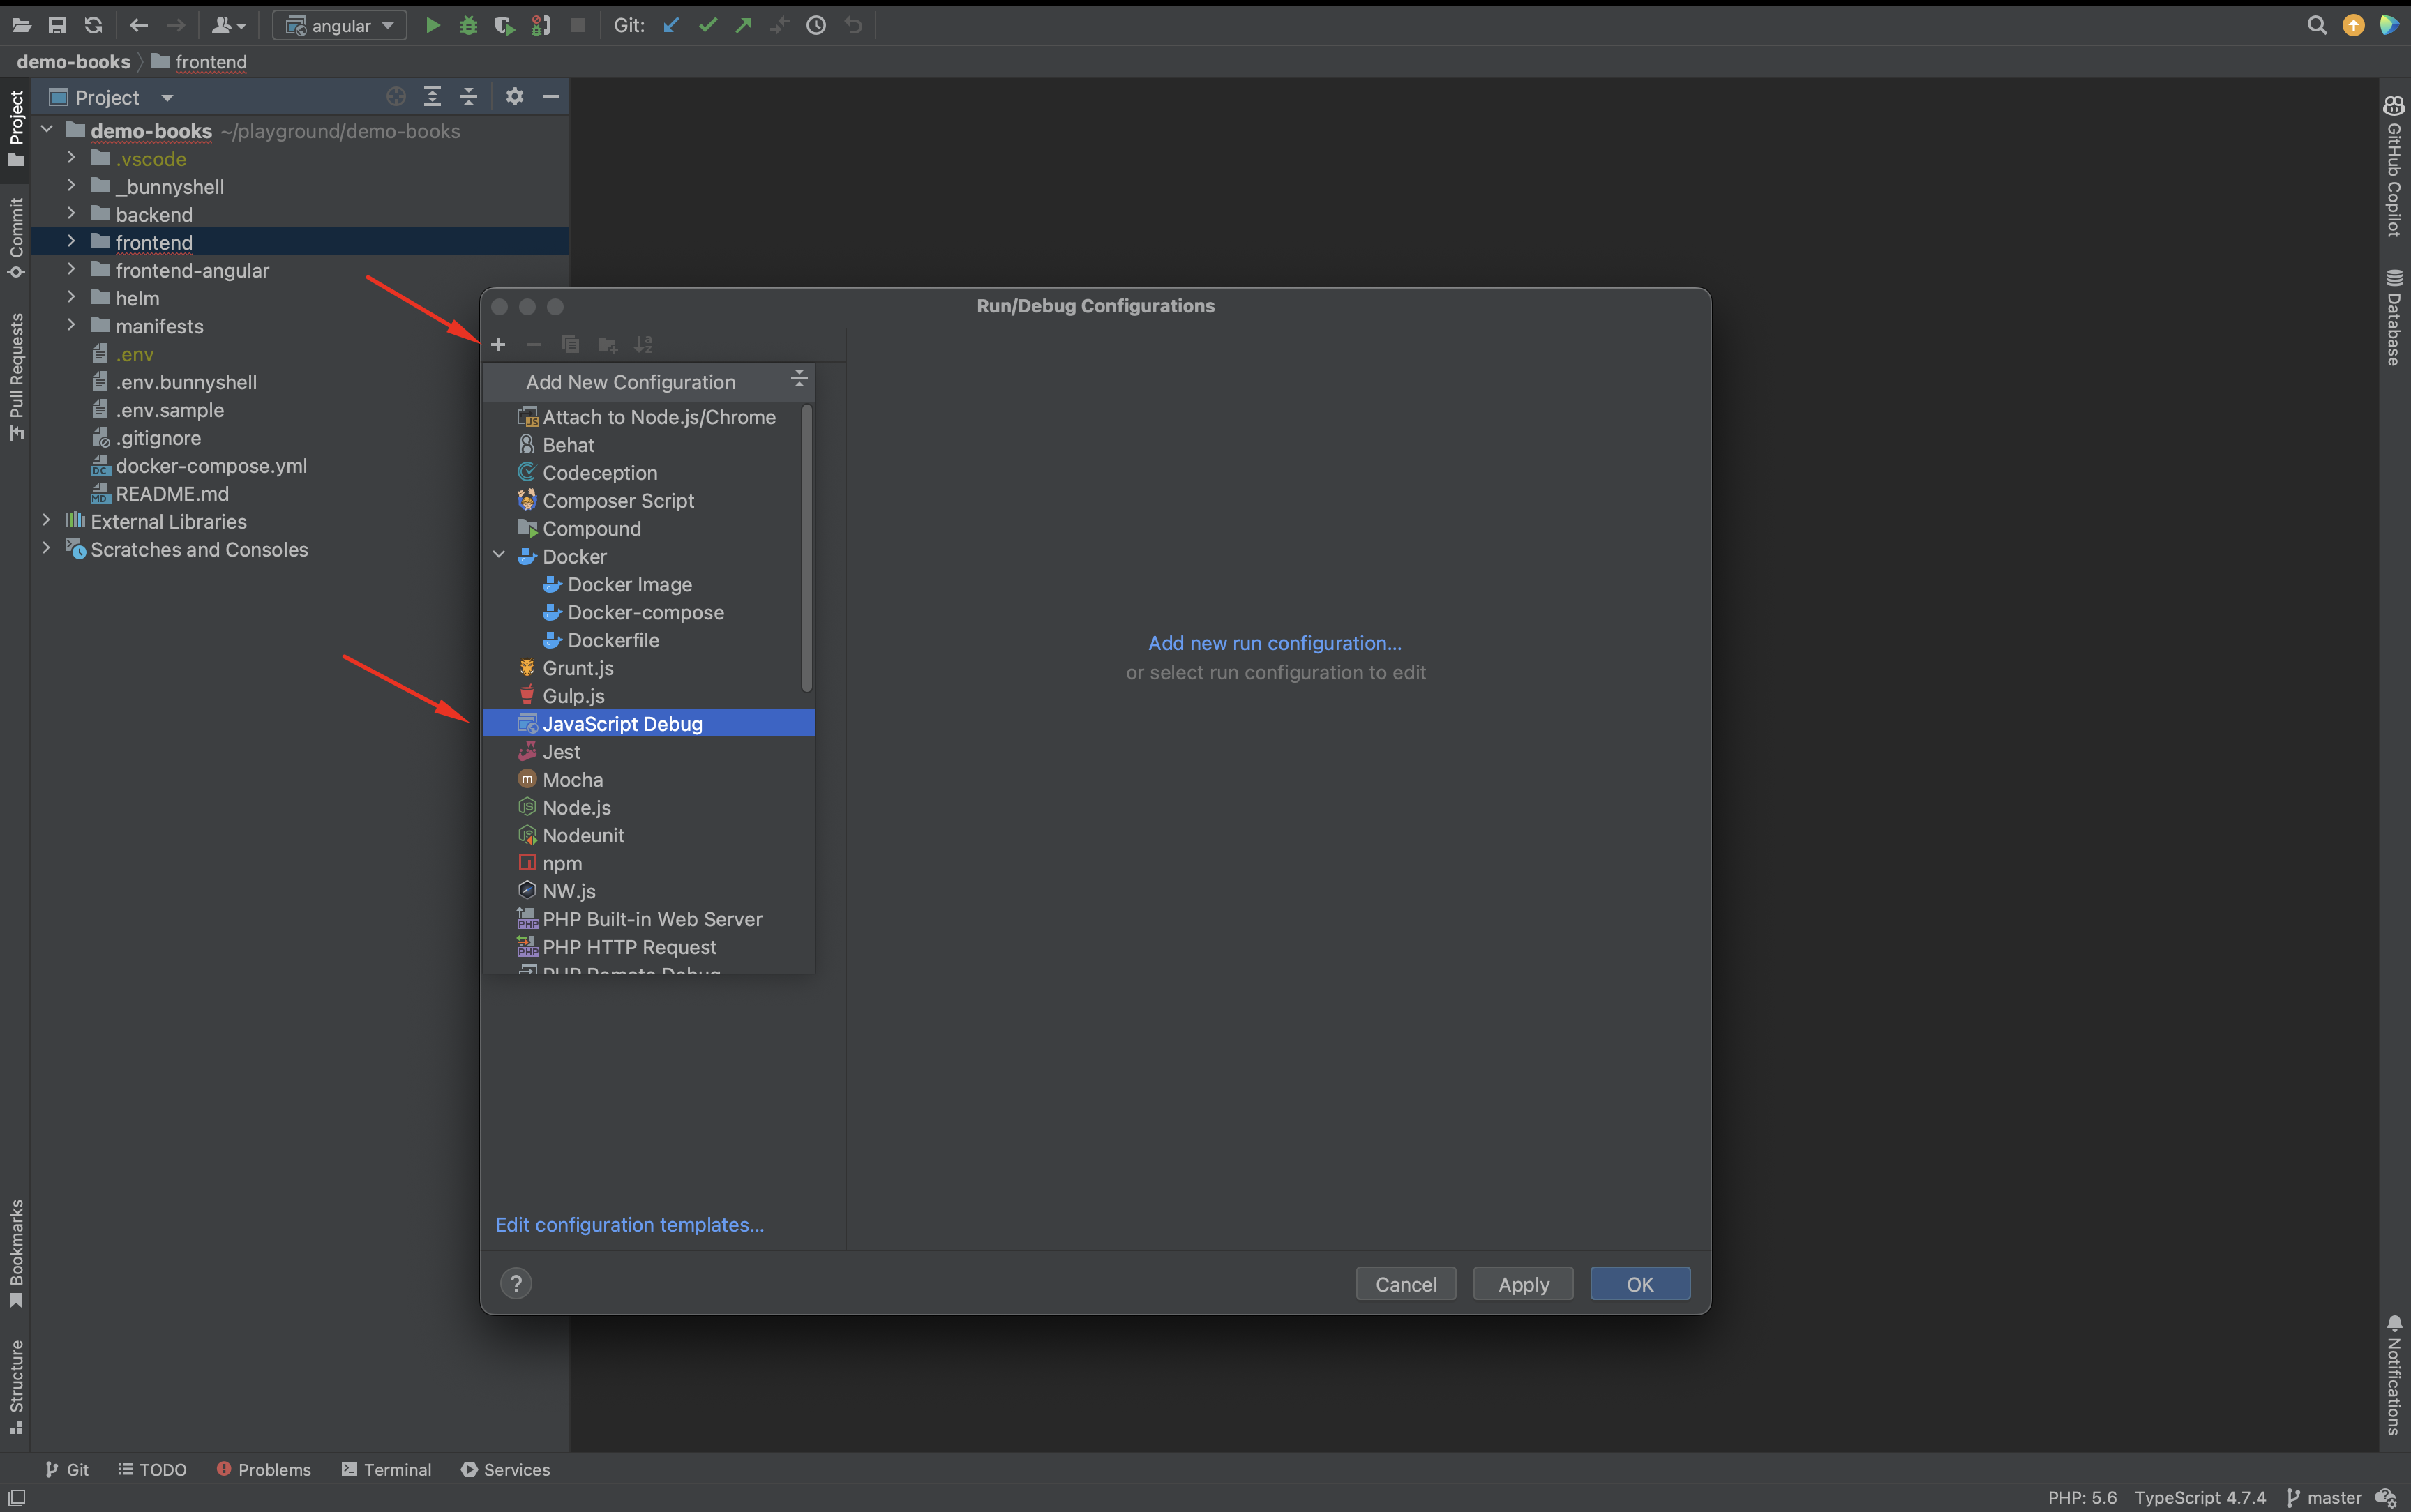Click Edit configuration templates link
Viewport: 2411px width, 1512px height.
click(629, 1224)
